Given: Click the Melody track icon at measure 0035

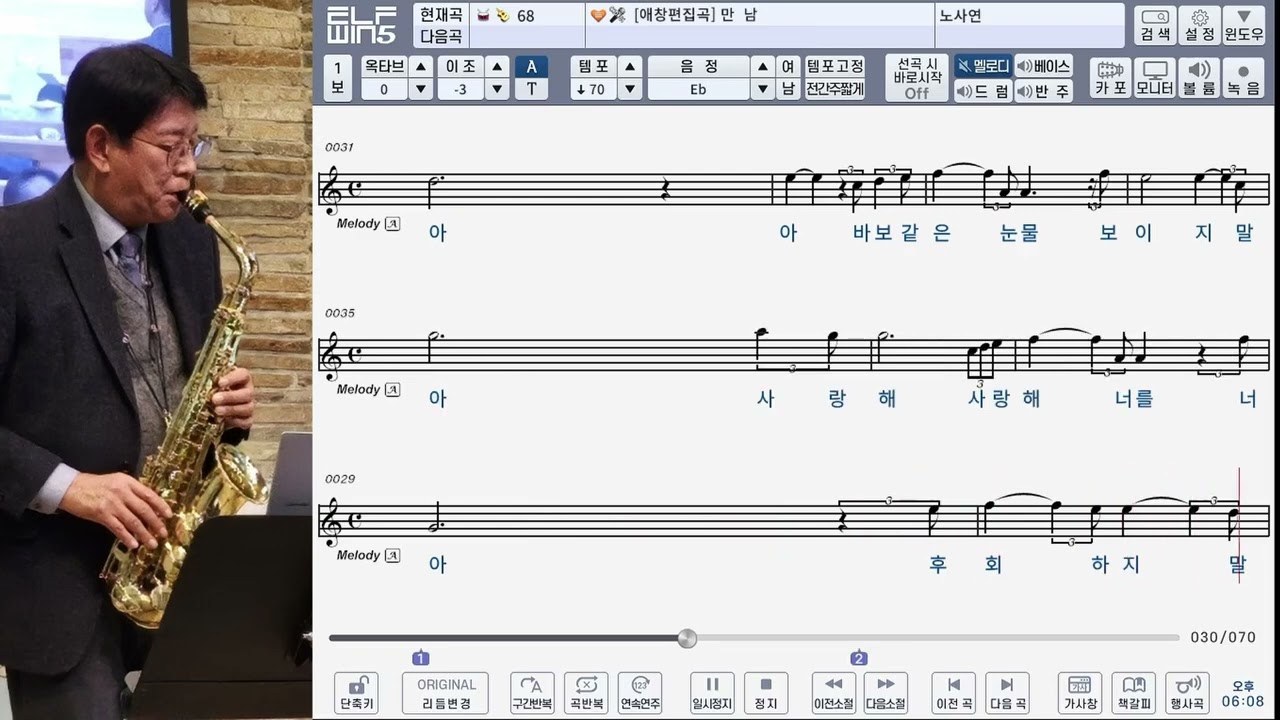Looking at the screenshot, I should pos(392,390).
